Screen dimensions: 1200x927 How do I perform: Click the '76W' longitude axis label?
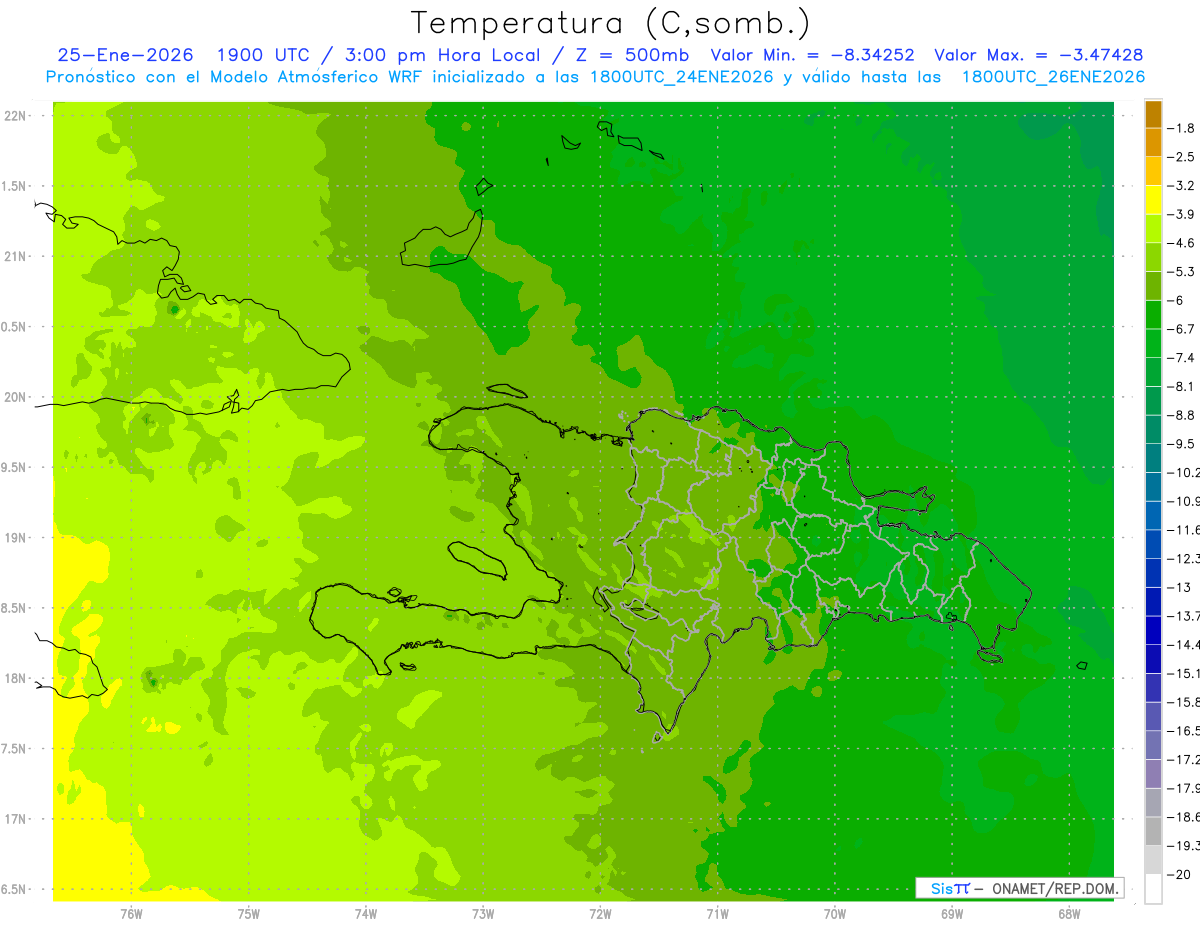point(131,913)
